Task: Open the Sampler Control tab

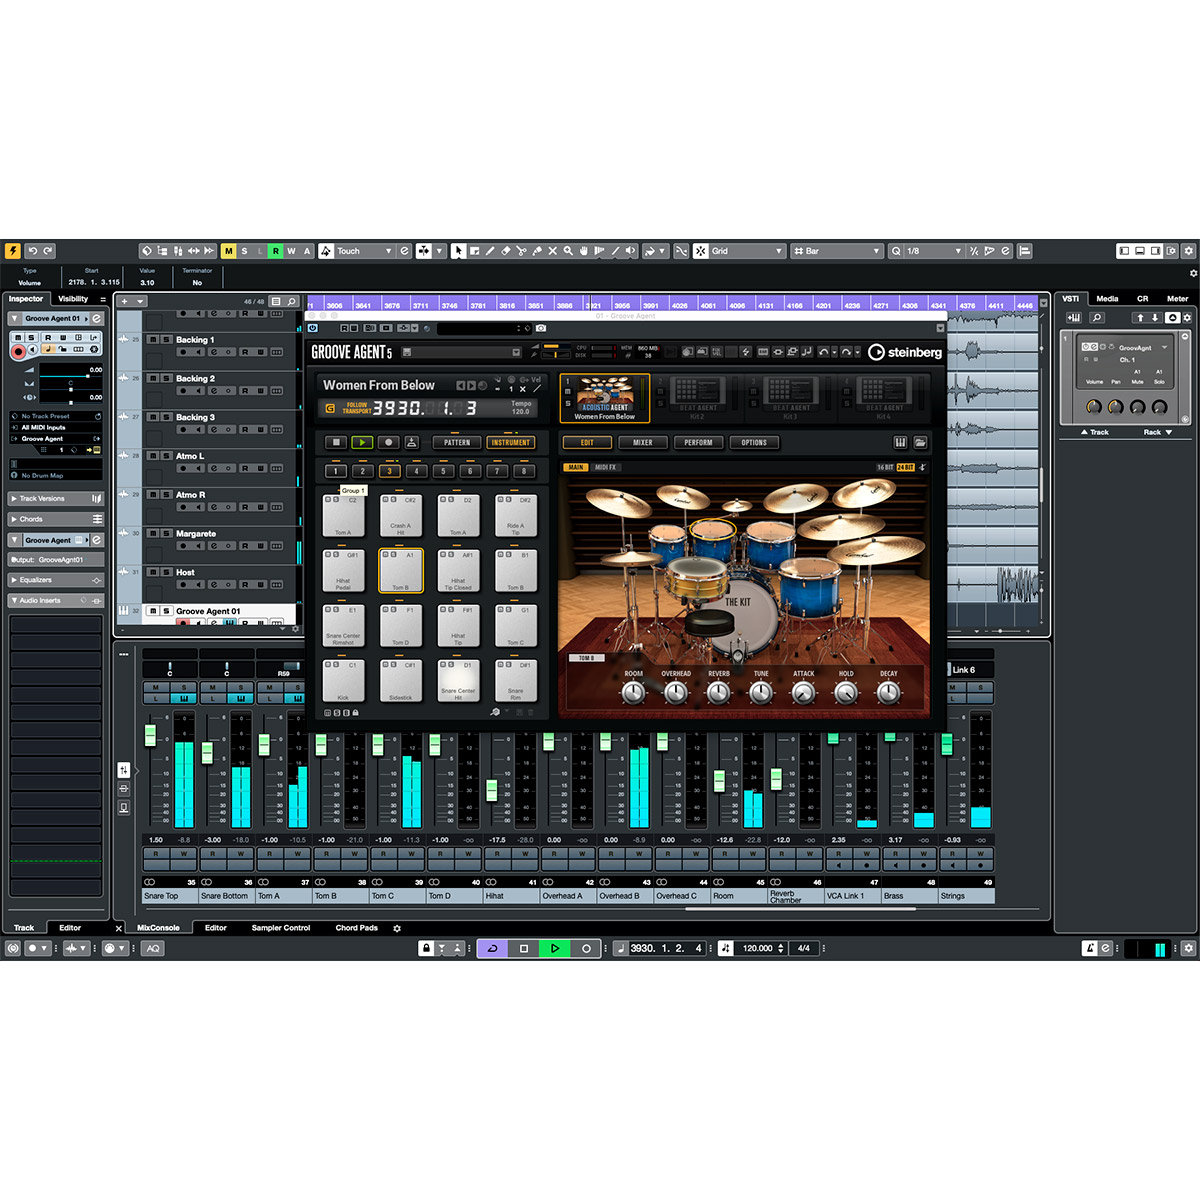Action: pyautogui.click(x=281, y=928)
